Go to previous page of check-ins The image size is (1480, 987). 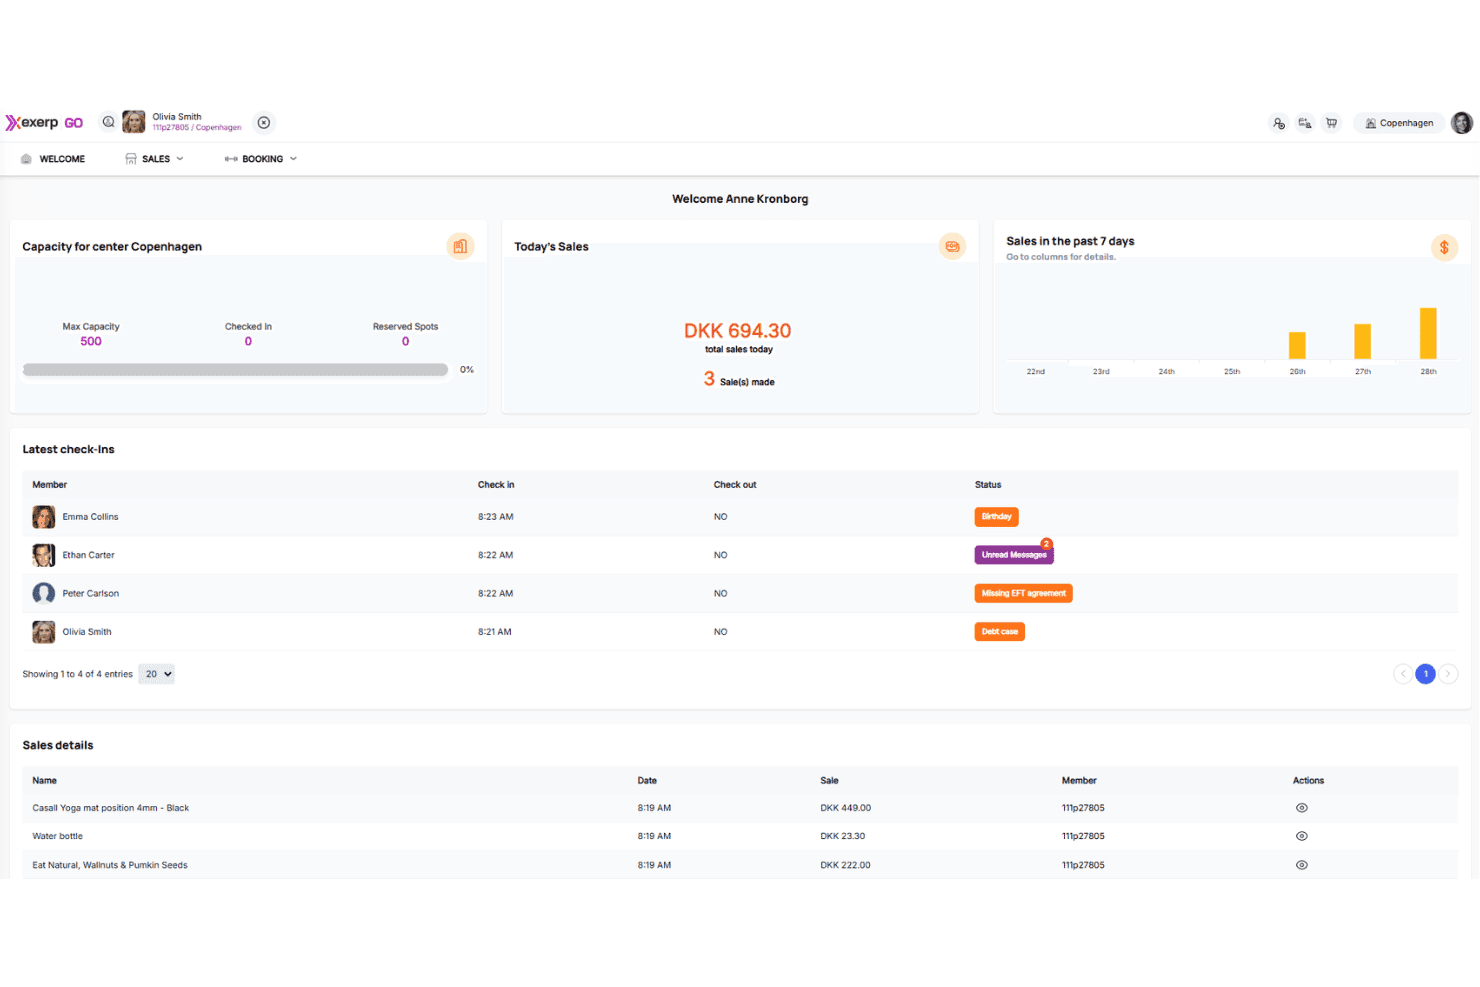[1403, 674]
